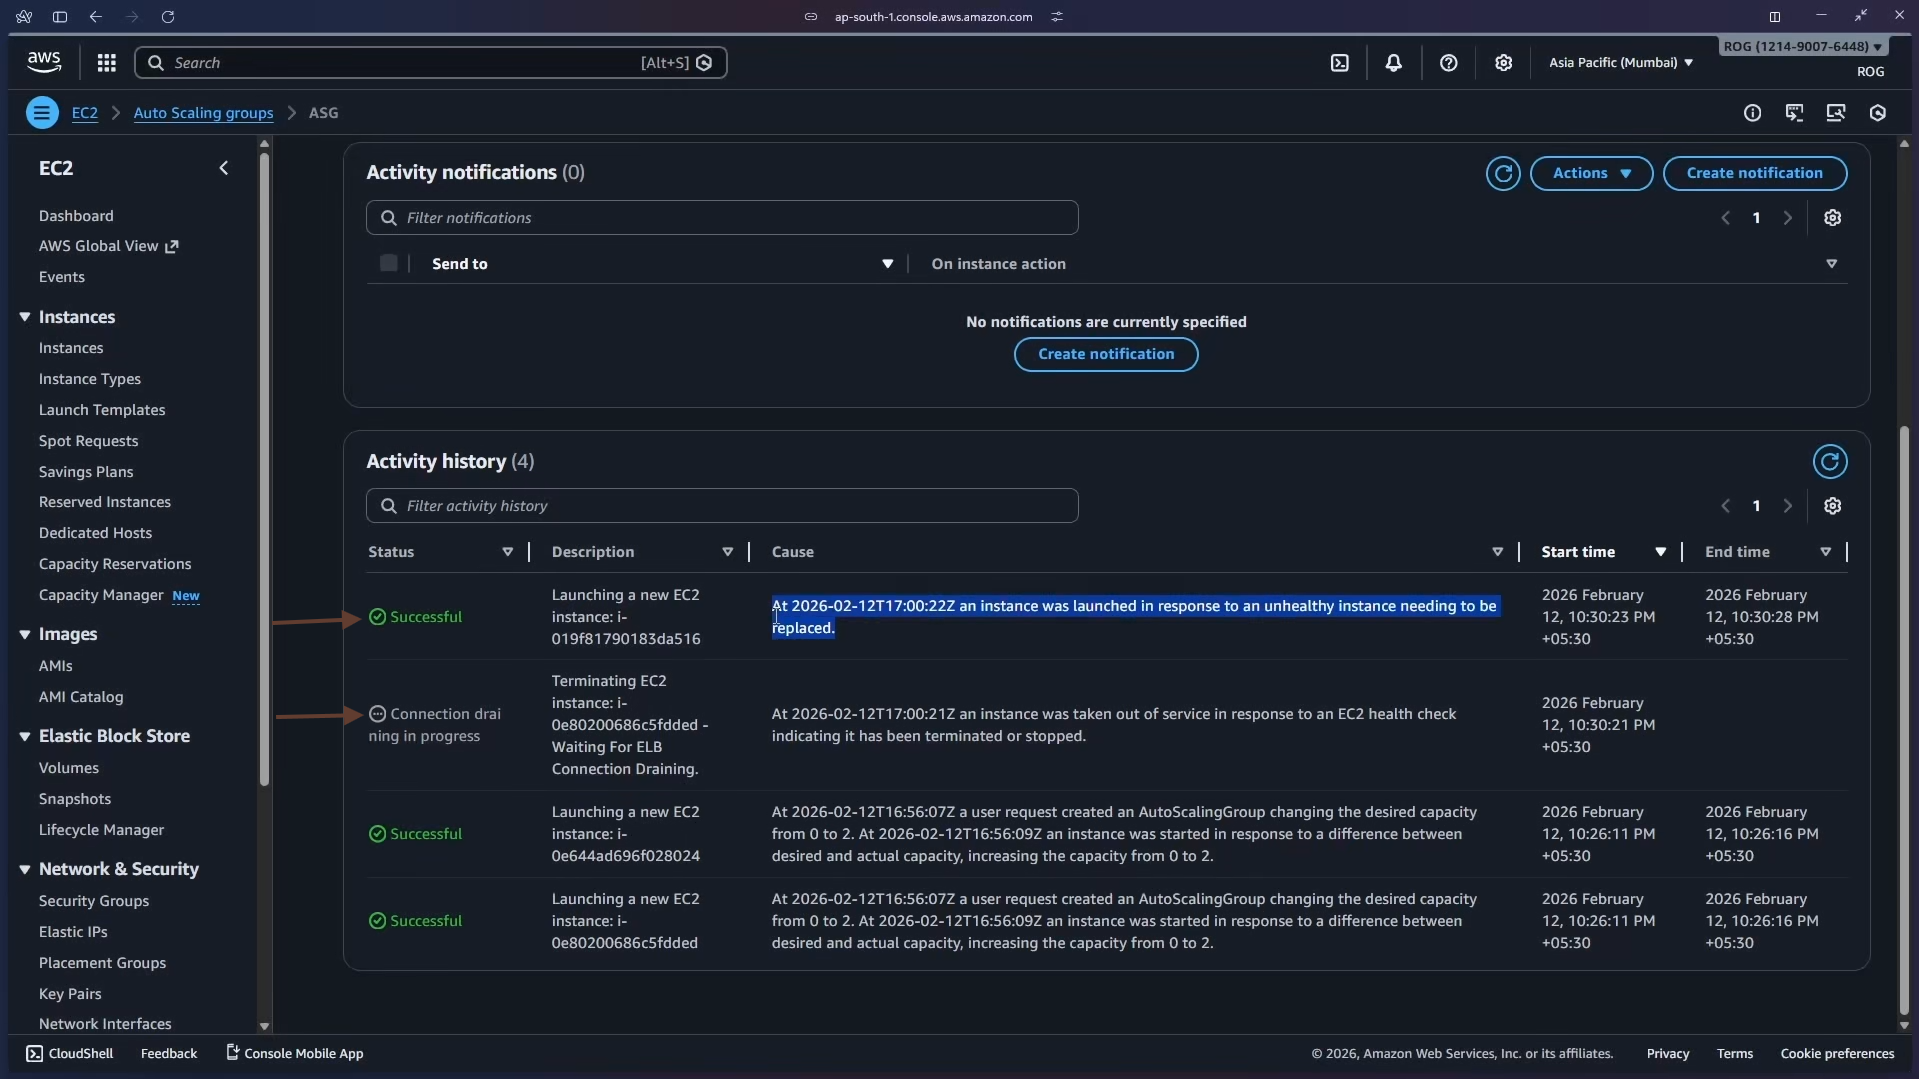The image size is (1919, 1079).
Task: Open Activity notifications preferences gear
Action: pyautogui.click(x=1833, y=217)
